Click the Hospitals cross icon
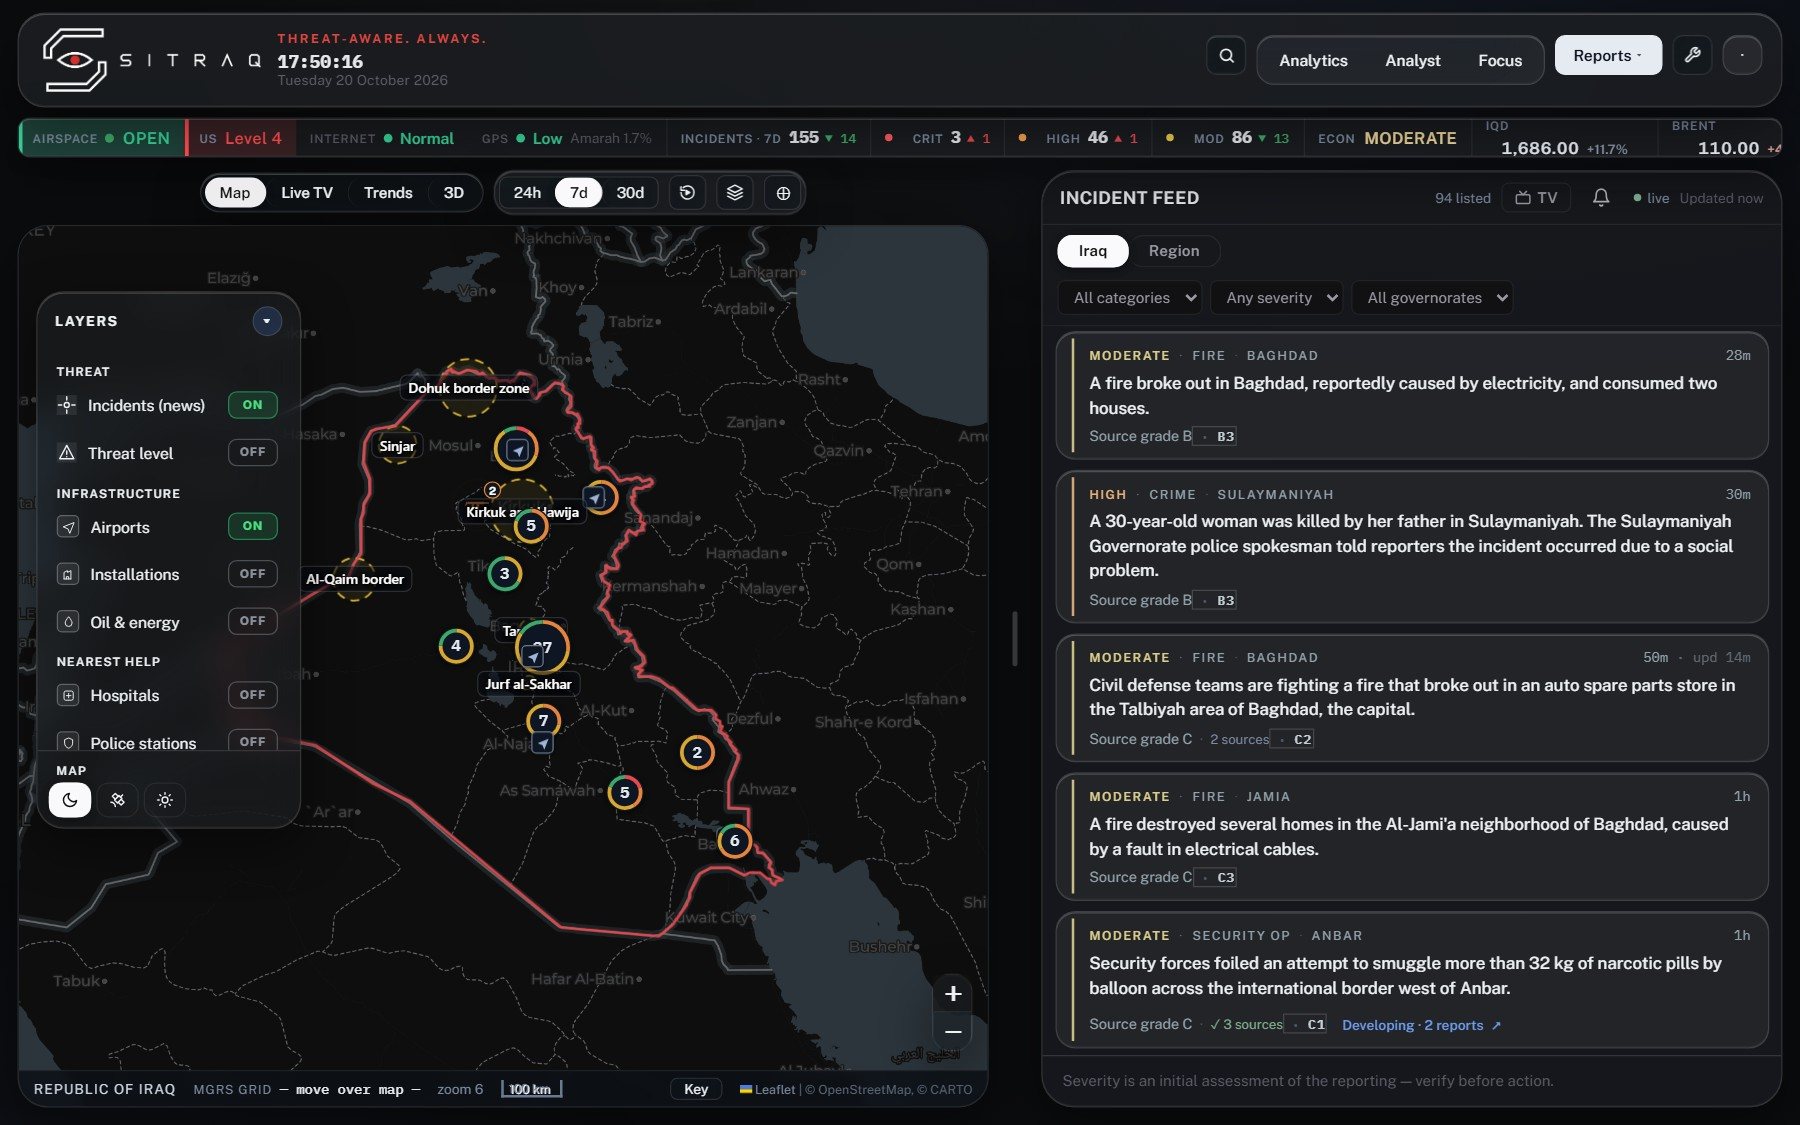Image resolution: width=1800 pixels, height=1125 pixels. (68, 695)
